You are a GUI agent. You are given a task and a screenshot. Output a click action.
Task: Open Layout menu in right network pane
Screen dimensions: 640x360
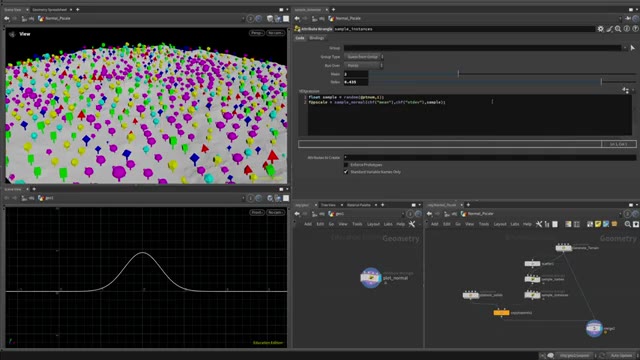[x=500, y=224]
